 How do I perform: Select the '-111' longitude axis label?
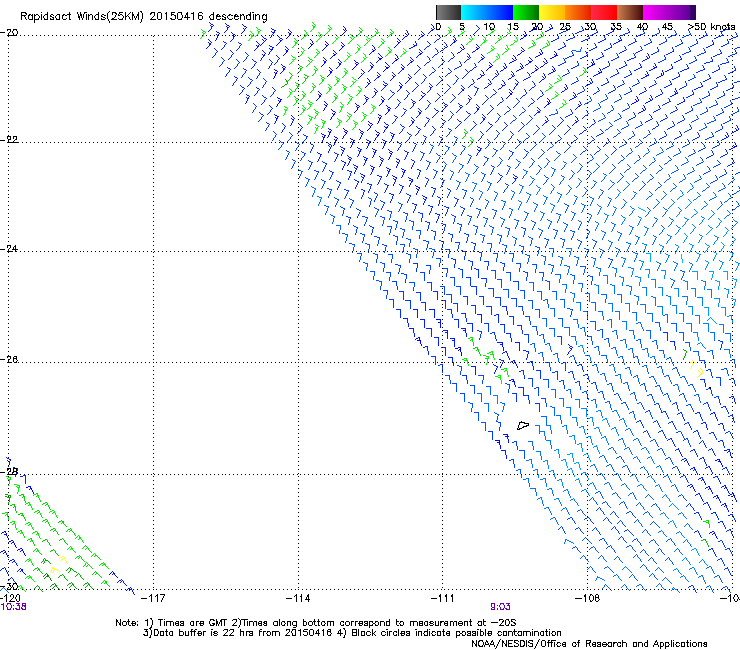443,599
